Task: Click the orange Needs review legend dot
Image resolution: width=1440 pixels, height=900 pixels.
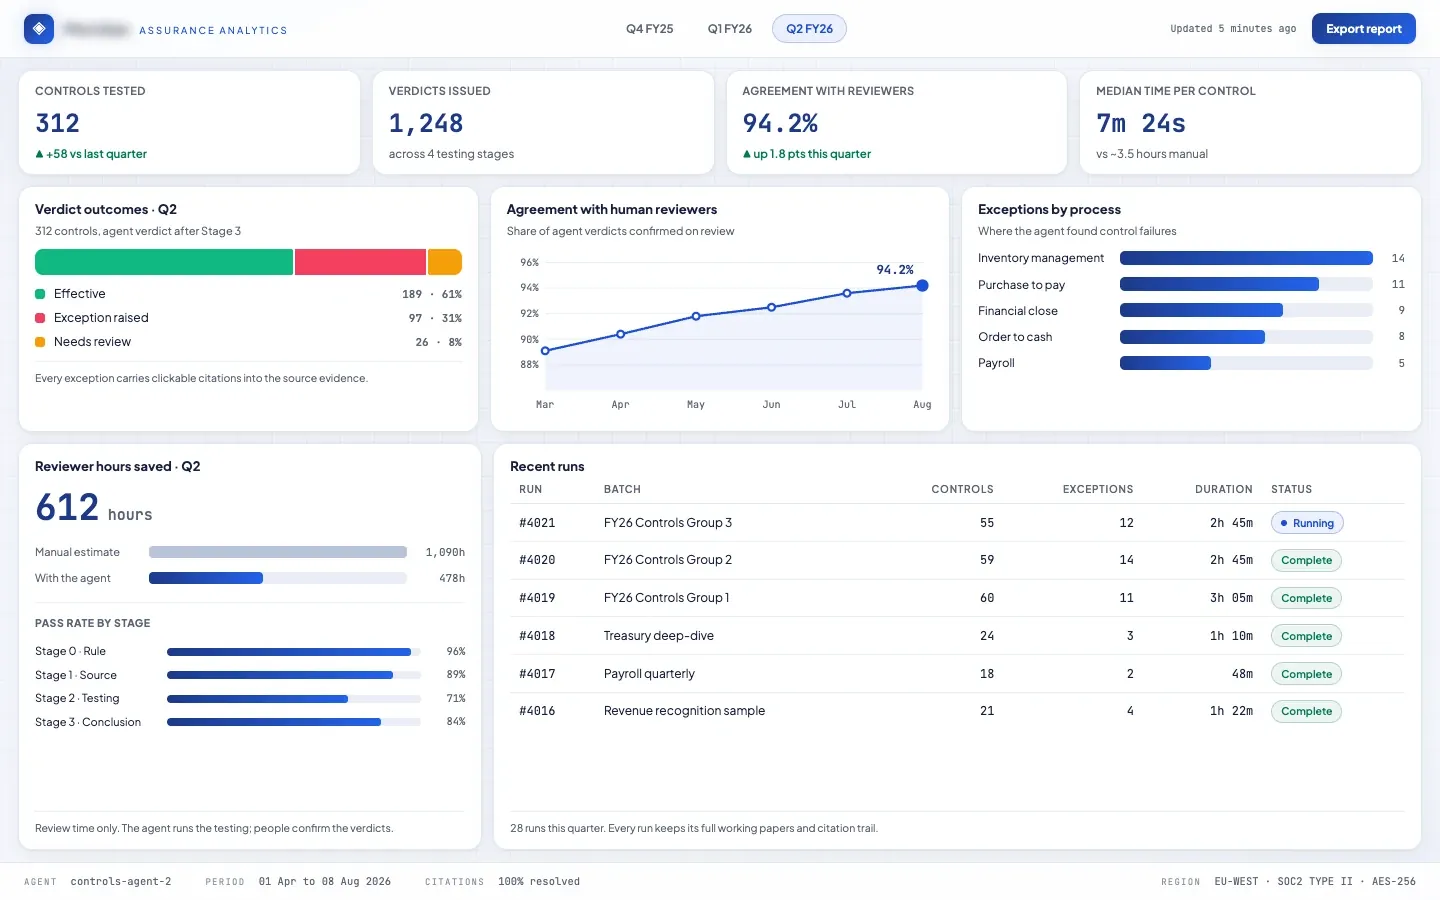Action: tap(40, 342)
